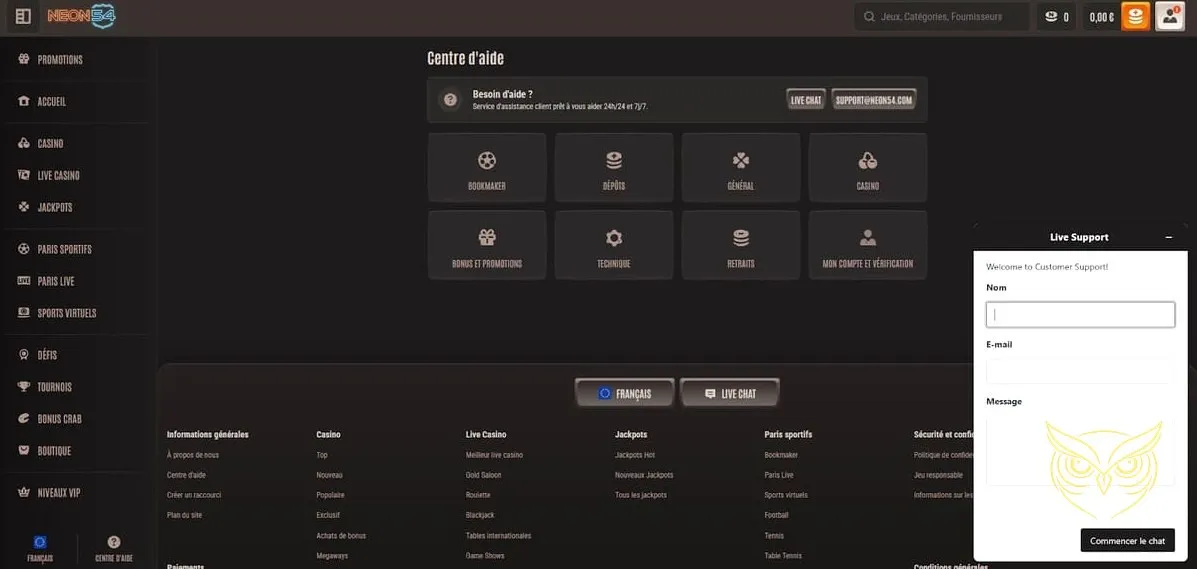1197x569 pixels.
Task: Click the Commencer le chat button
Action: 1127,541
